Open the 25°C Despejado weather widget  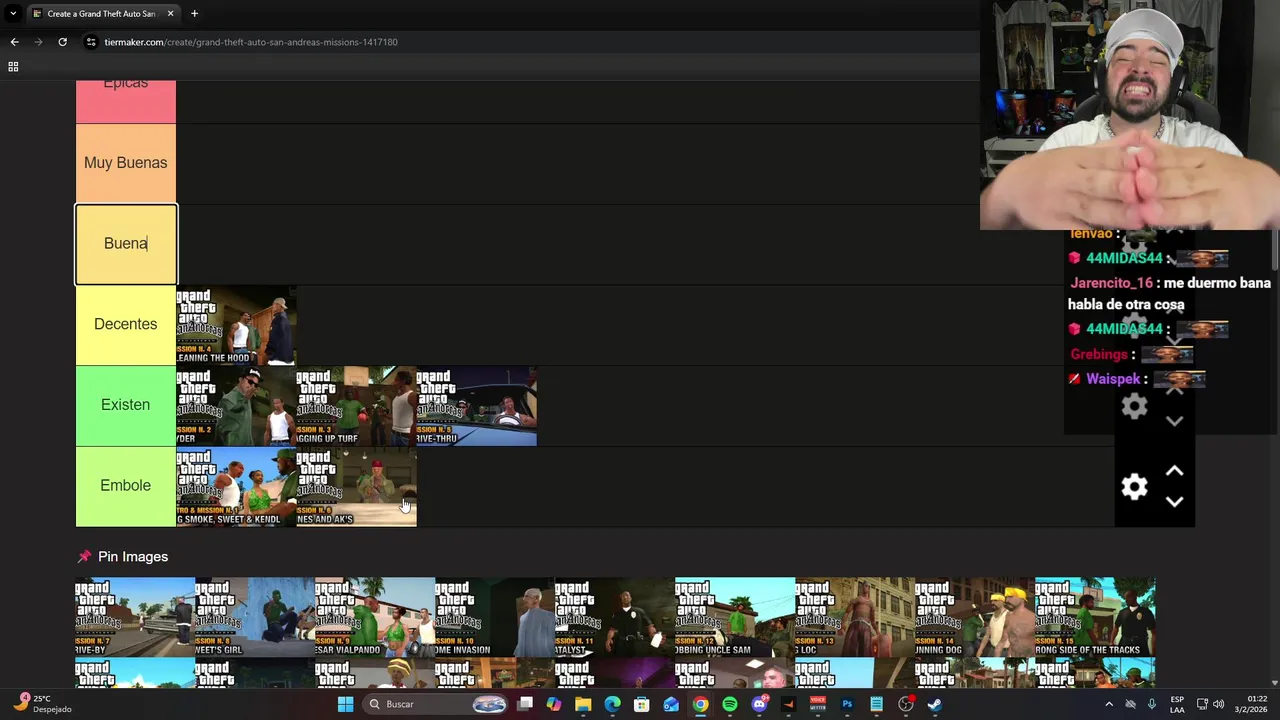coord(42,704)
